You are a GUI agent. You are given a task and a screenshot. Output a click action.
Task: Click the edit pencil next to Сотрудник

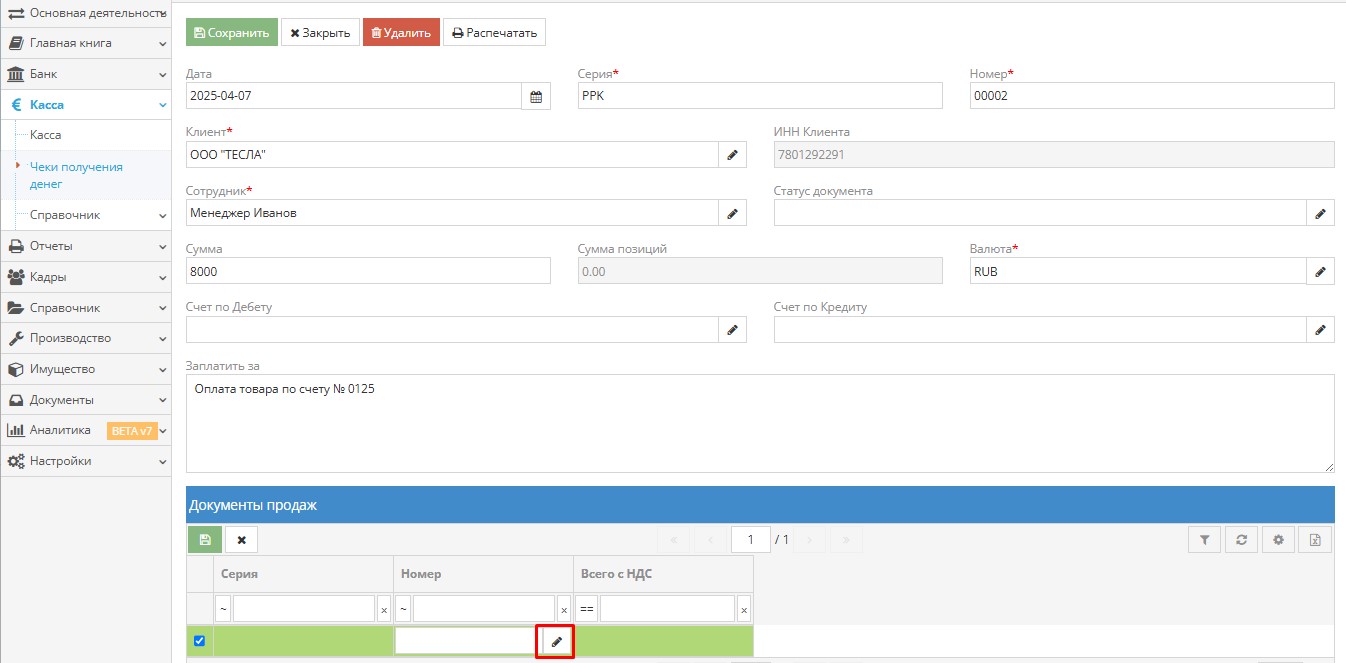(732, 213)
